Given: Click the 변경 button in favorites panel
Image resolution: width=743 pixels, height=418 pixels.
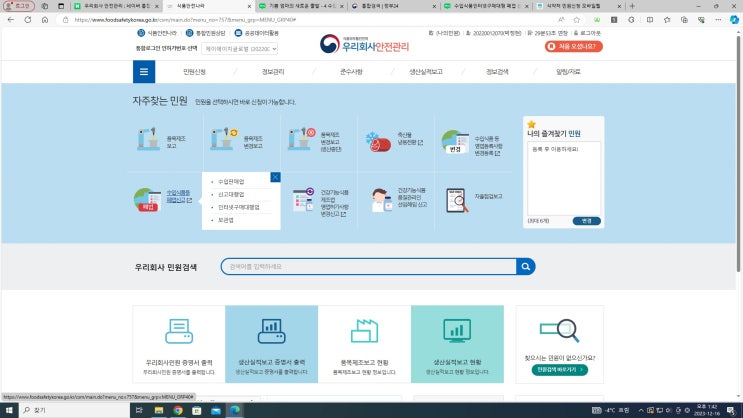Looking at the screenshot, I should click(586, 221).
